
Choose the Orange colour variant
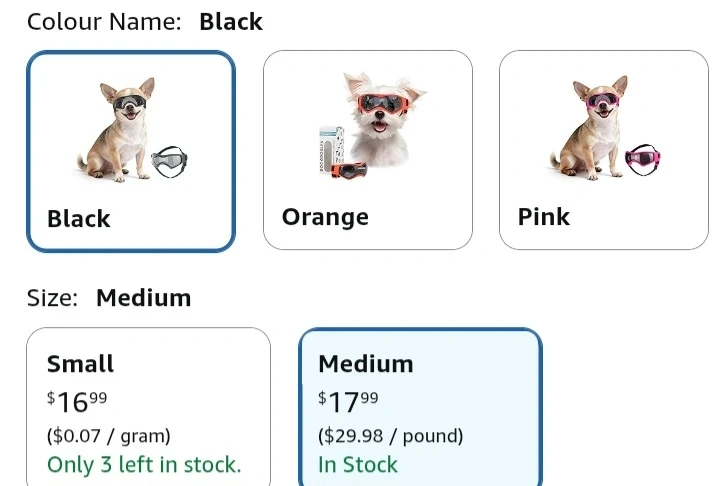pyautogui.click(x=367, y=150)
